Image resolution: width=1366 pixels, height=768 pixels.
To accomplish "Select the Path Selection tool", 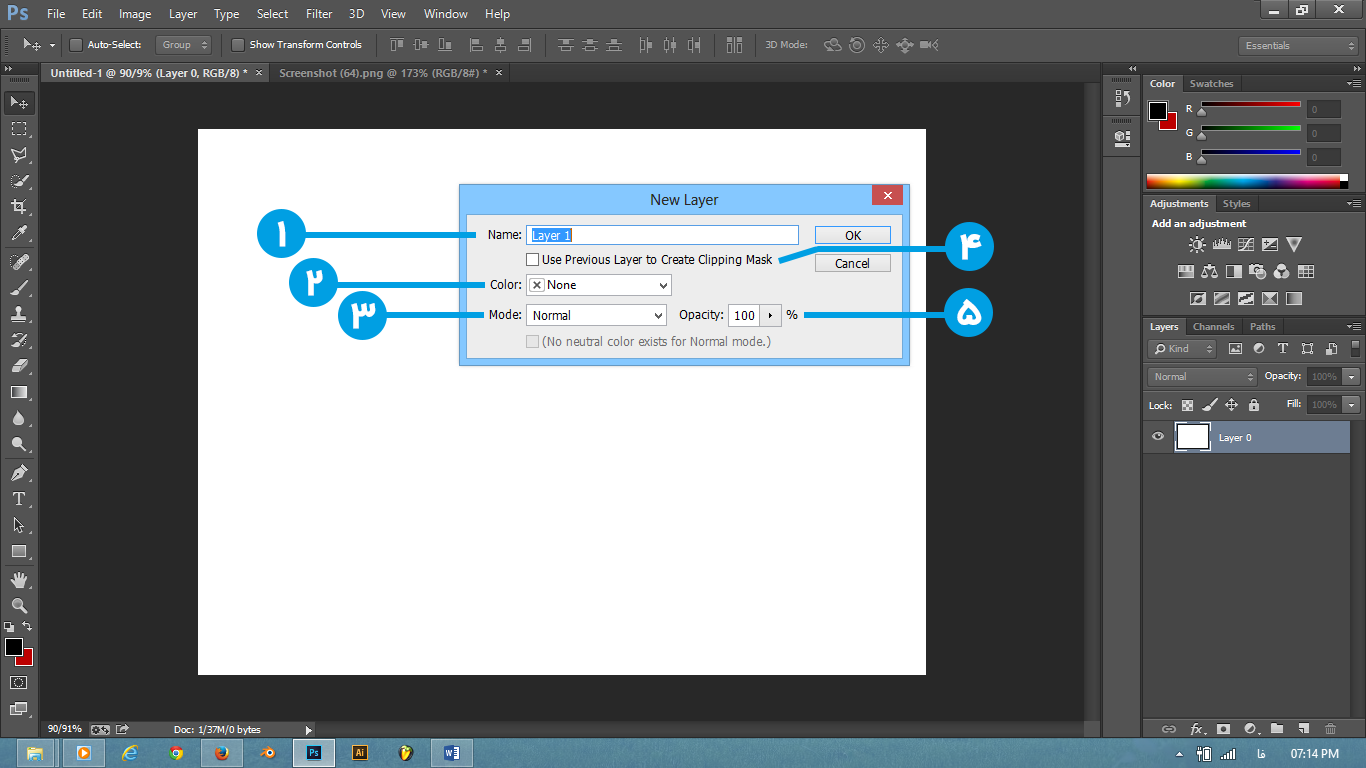I will tap(19, 524).
